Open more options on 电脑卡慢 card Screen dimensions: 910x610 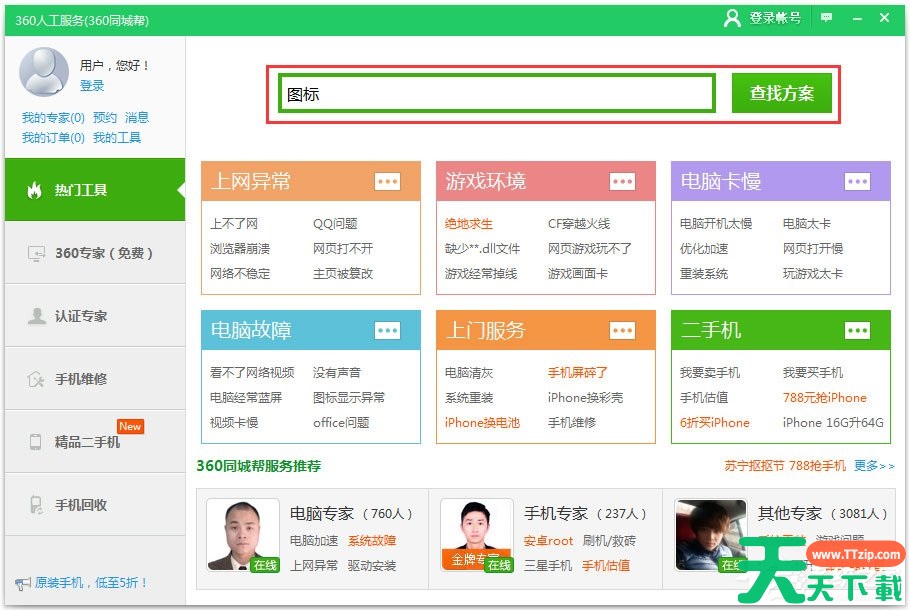coord(857,182)
